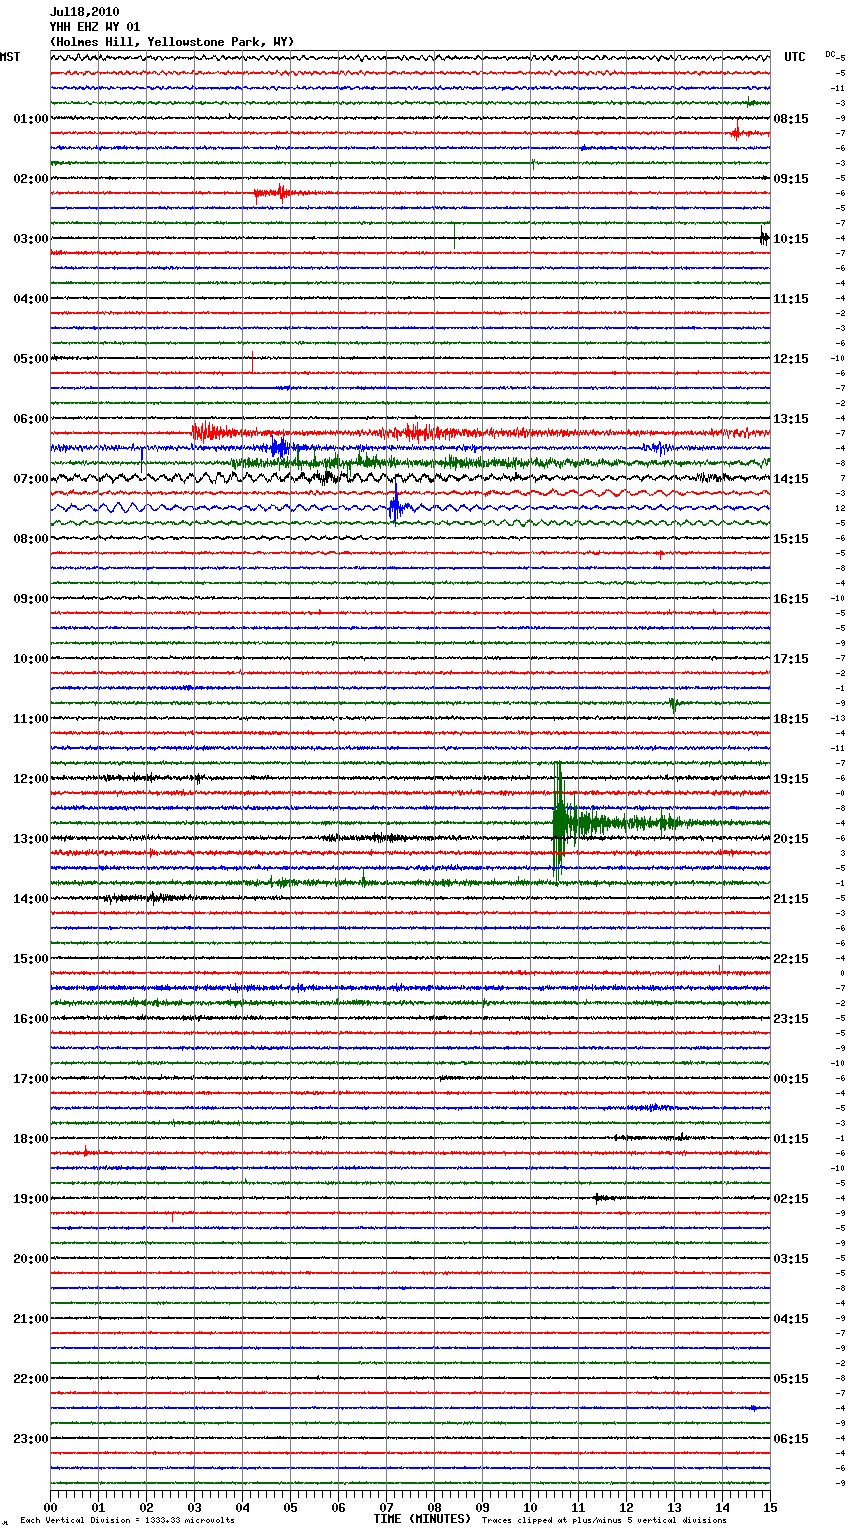Click minute tick 00 on the time axis
850x1534 pixels.
50,1507
